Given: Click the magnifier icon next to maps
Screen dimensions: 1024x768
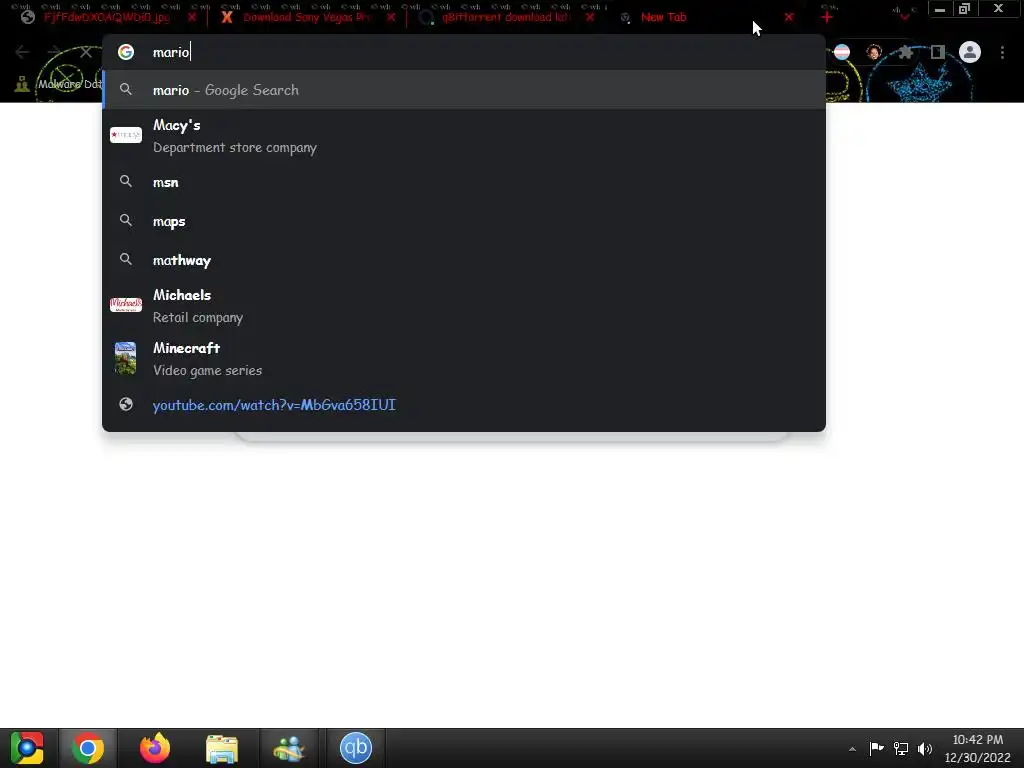Looking at the screenshot, I should pyautogui.click(x=126, y=220).
